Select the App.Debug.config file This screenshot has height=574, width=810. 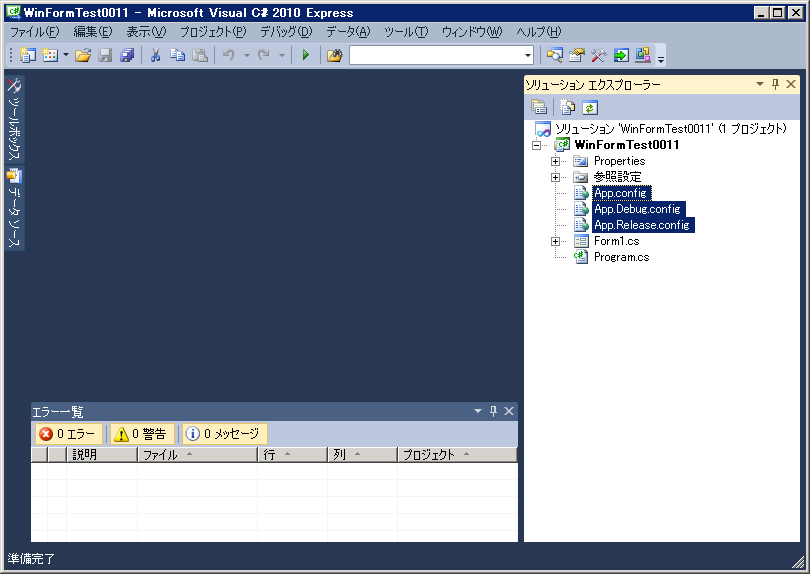[x=638, y=209]
